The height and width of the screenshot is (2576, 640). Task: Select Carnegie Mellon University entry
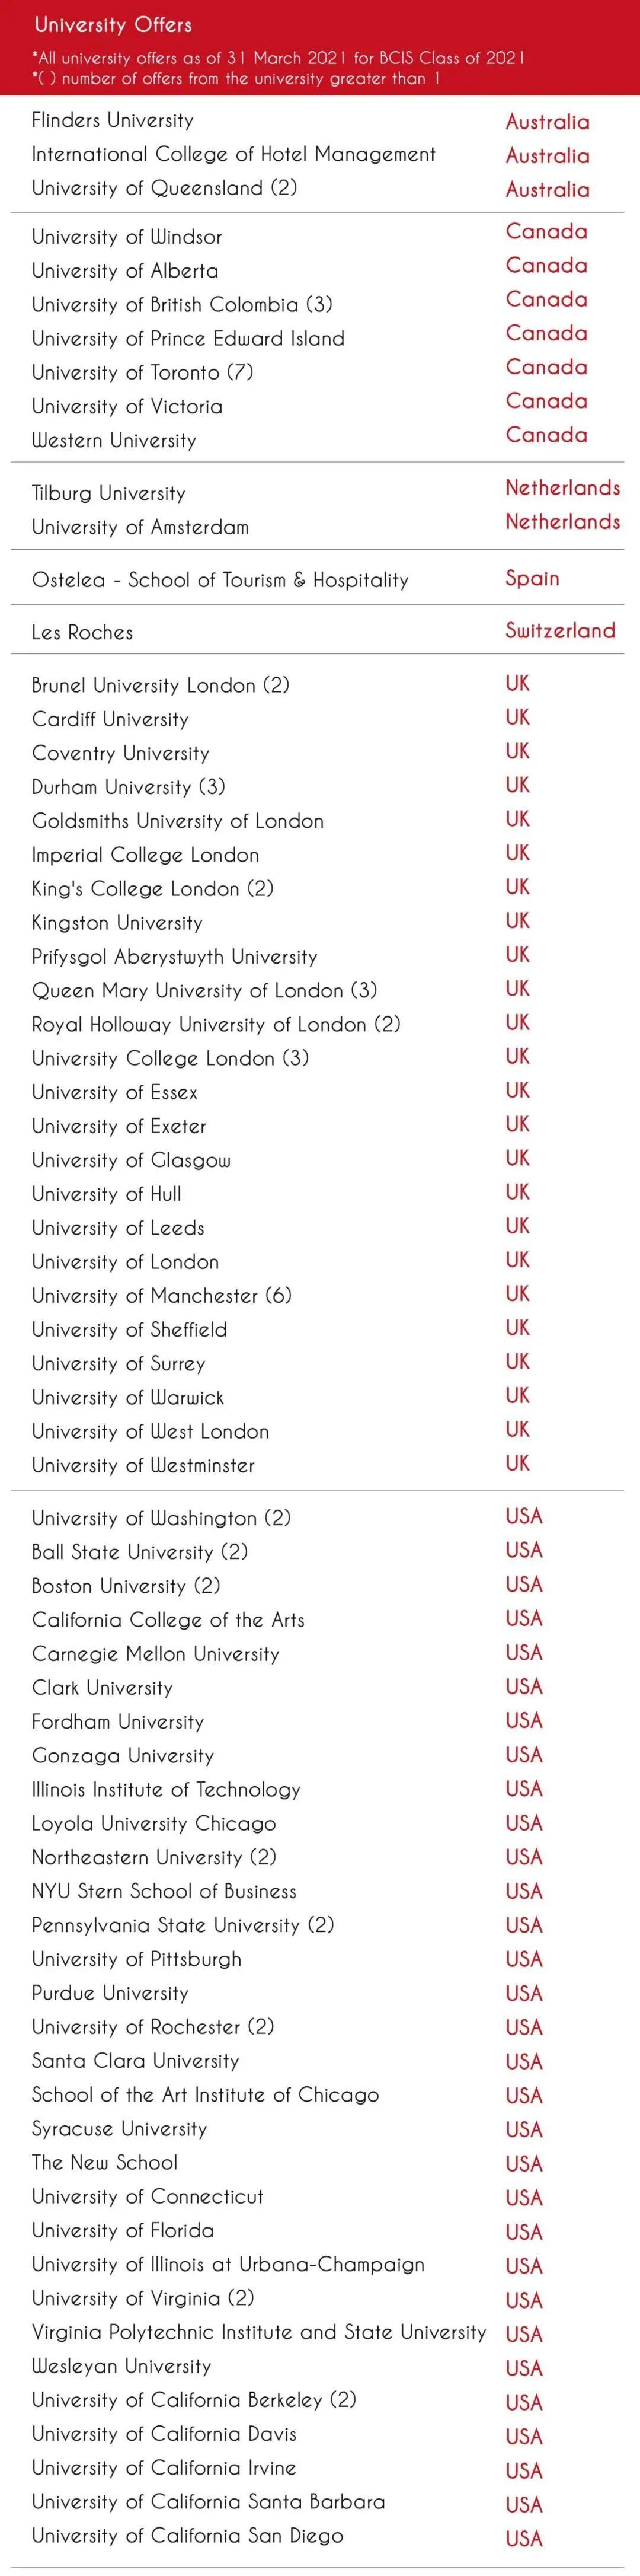156,1654
